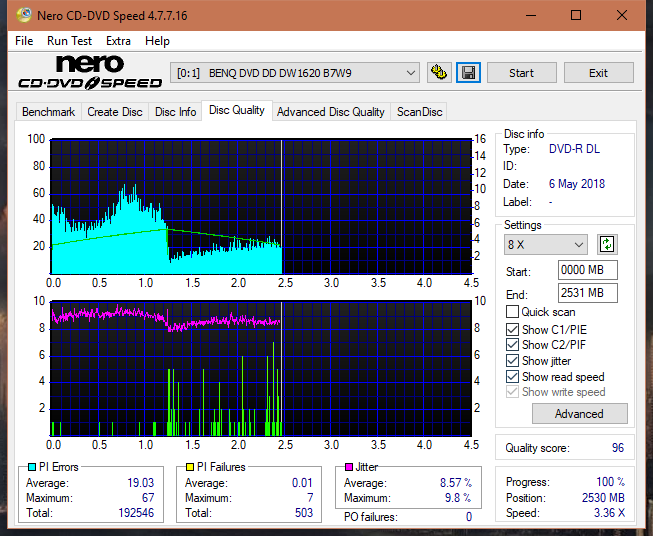This screenshot has width=653, height=536.
Task: Click the Nero app icon in title bar
Action: 24,15
